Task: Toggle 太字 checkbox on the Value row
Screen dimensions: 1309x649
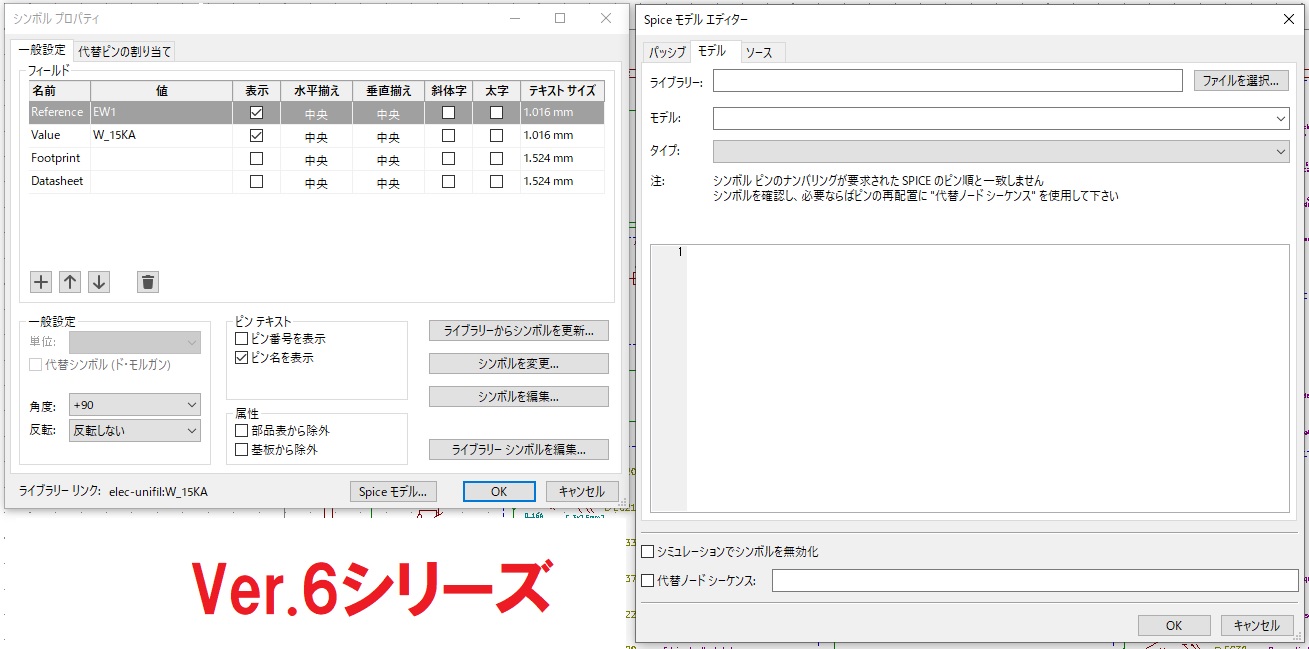Action: tap(496, 135)
